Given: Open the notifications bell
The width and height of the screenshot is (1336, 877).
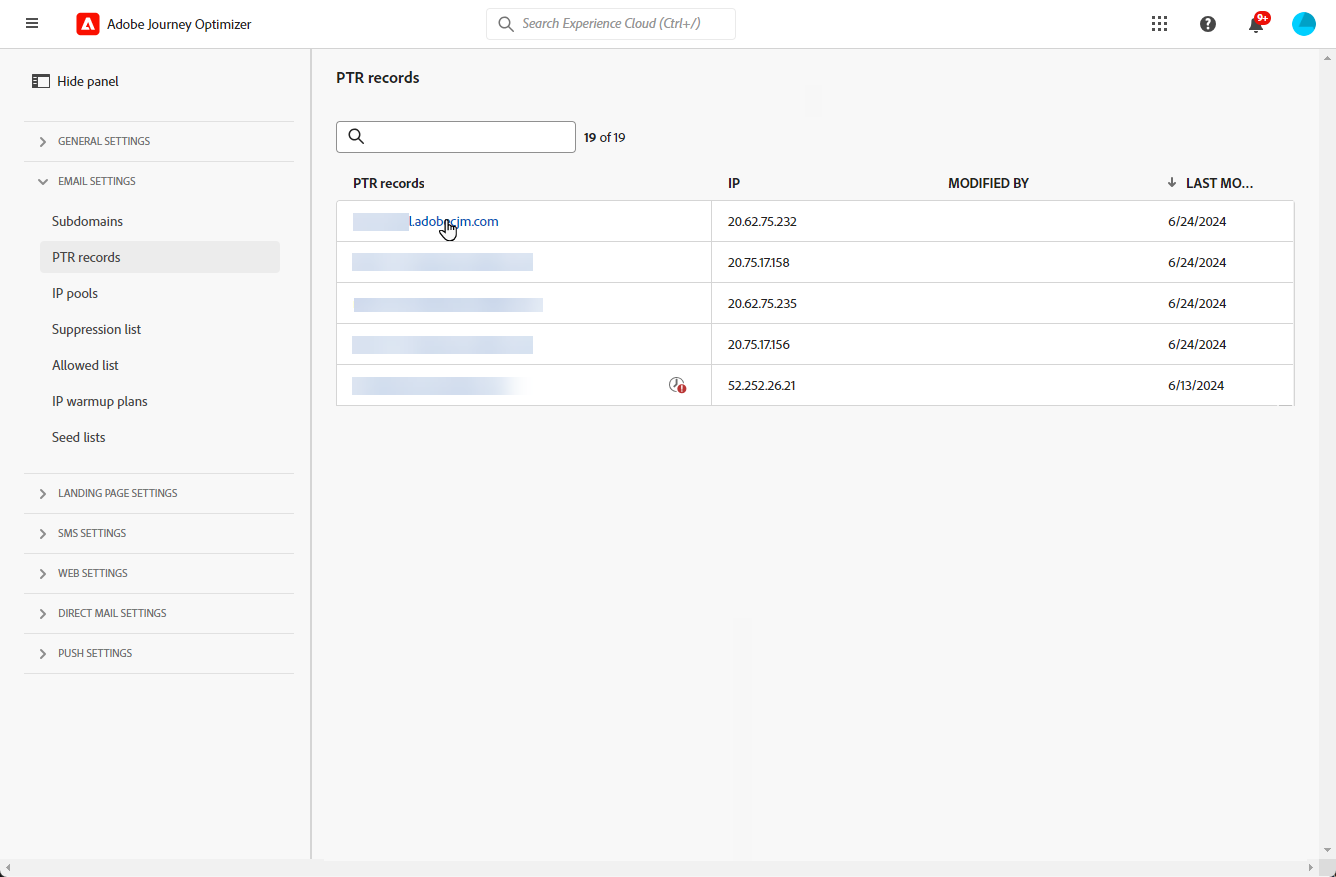Looking at the screenshot, I should 1256,24.
